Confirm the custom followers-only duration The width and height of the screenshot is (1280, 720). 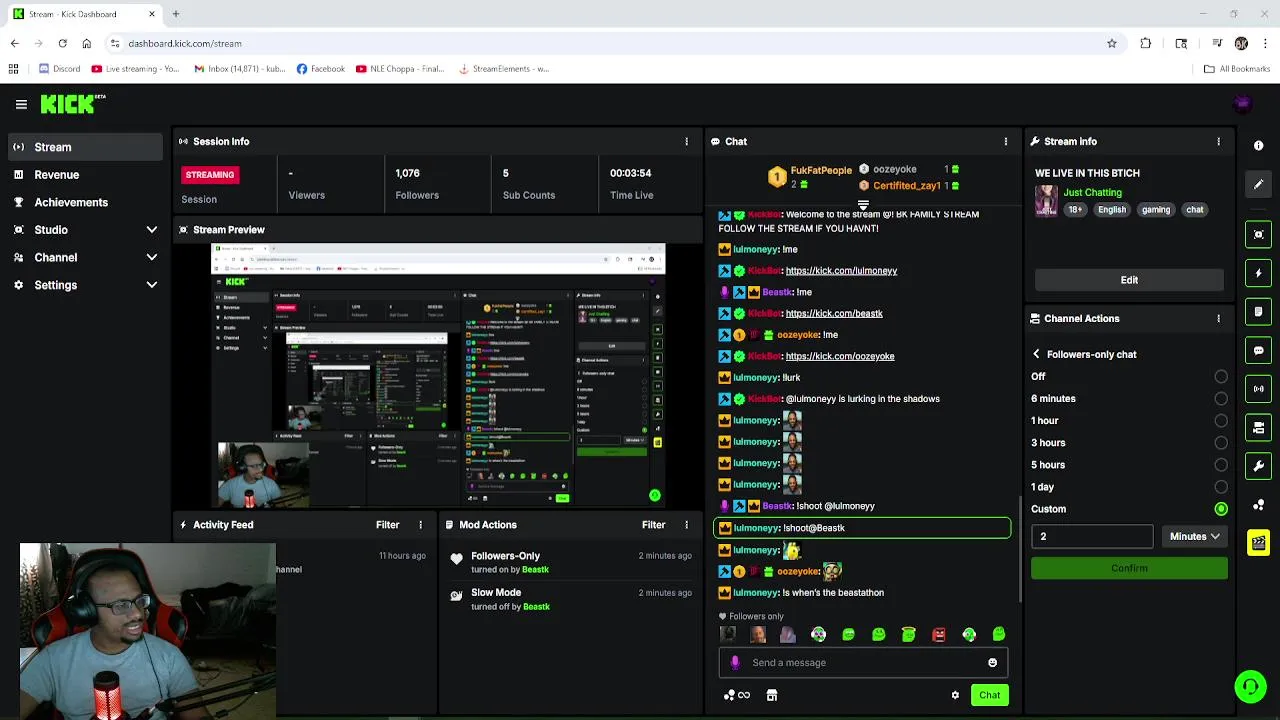point(1129,568)
